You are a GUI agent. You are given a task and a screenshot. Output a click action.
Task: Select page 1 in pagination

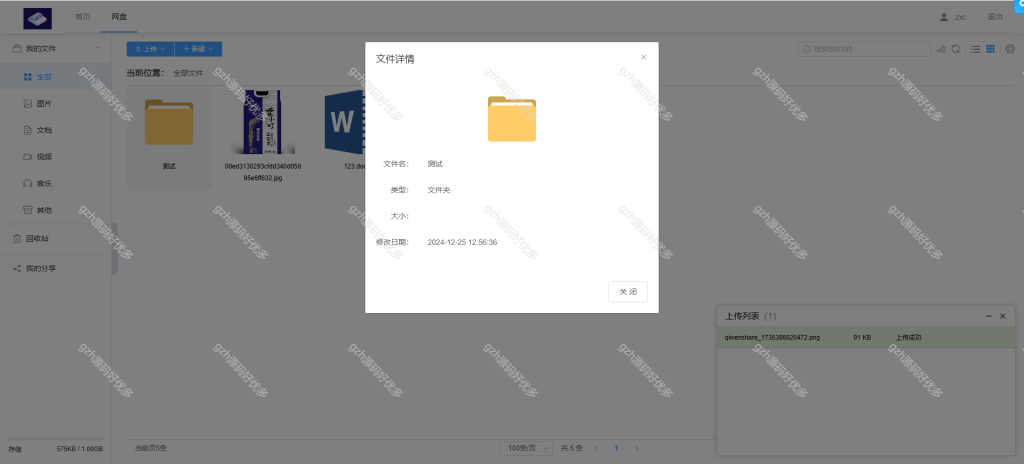(616, 448)
